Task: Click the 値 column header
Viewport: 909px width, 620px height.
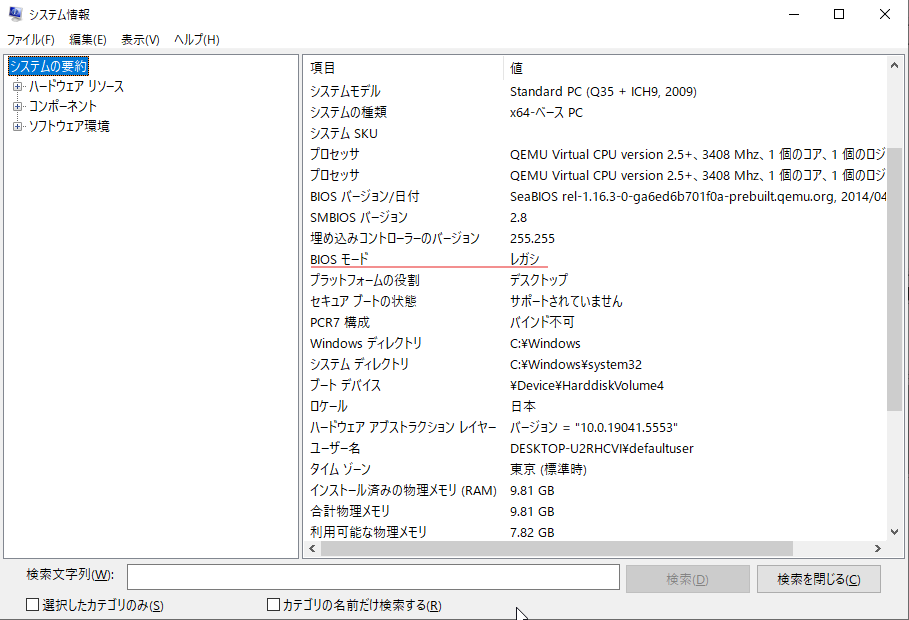Action: tap(695, 68)
